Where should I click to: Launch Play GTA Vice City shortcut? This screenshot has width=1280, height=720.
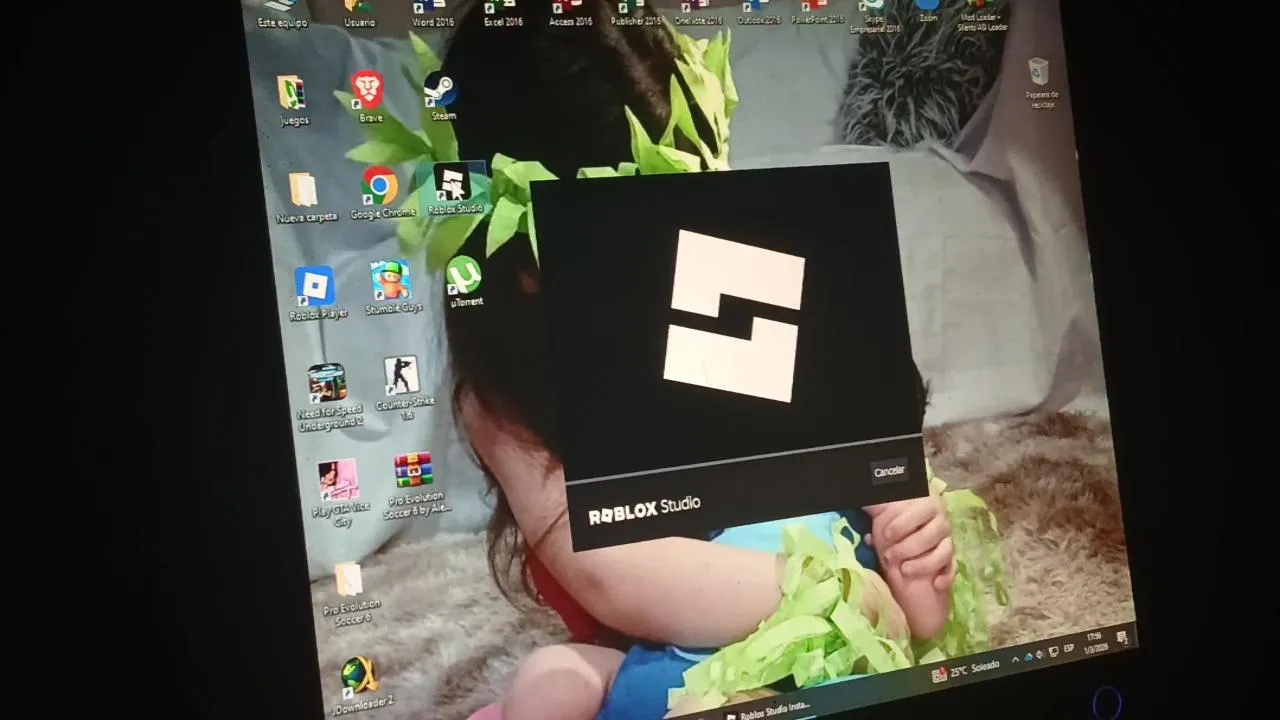click(340, 493)
